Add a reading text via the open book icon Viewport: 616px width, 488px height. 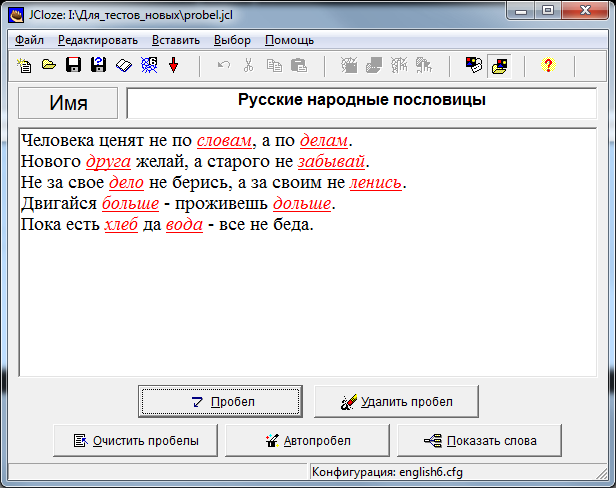(124, 65)
